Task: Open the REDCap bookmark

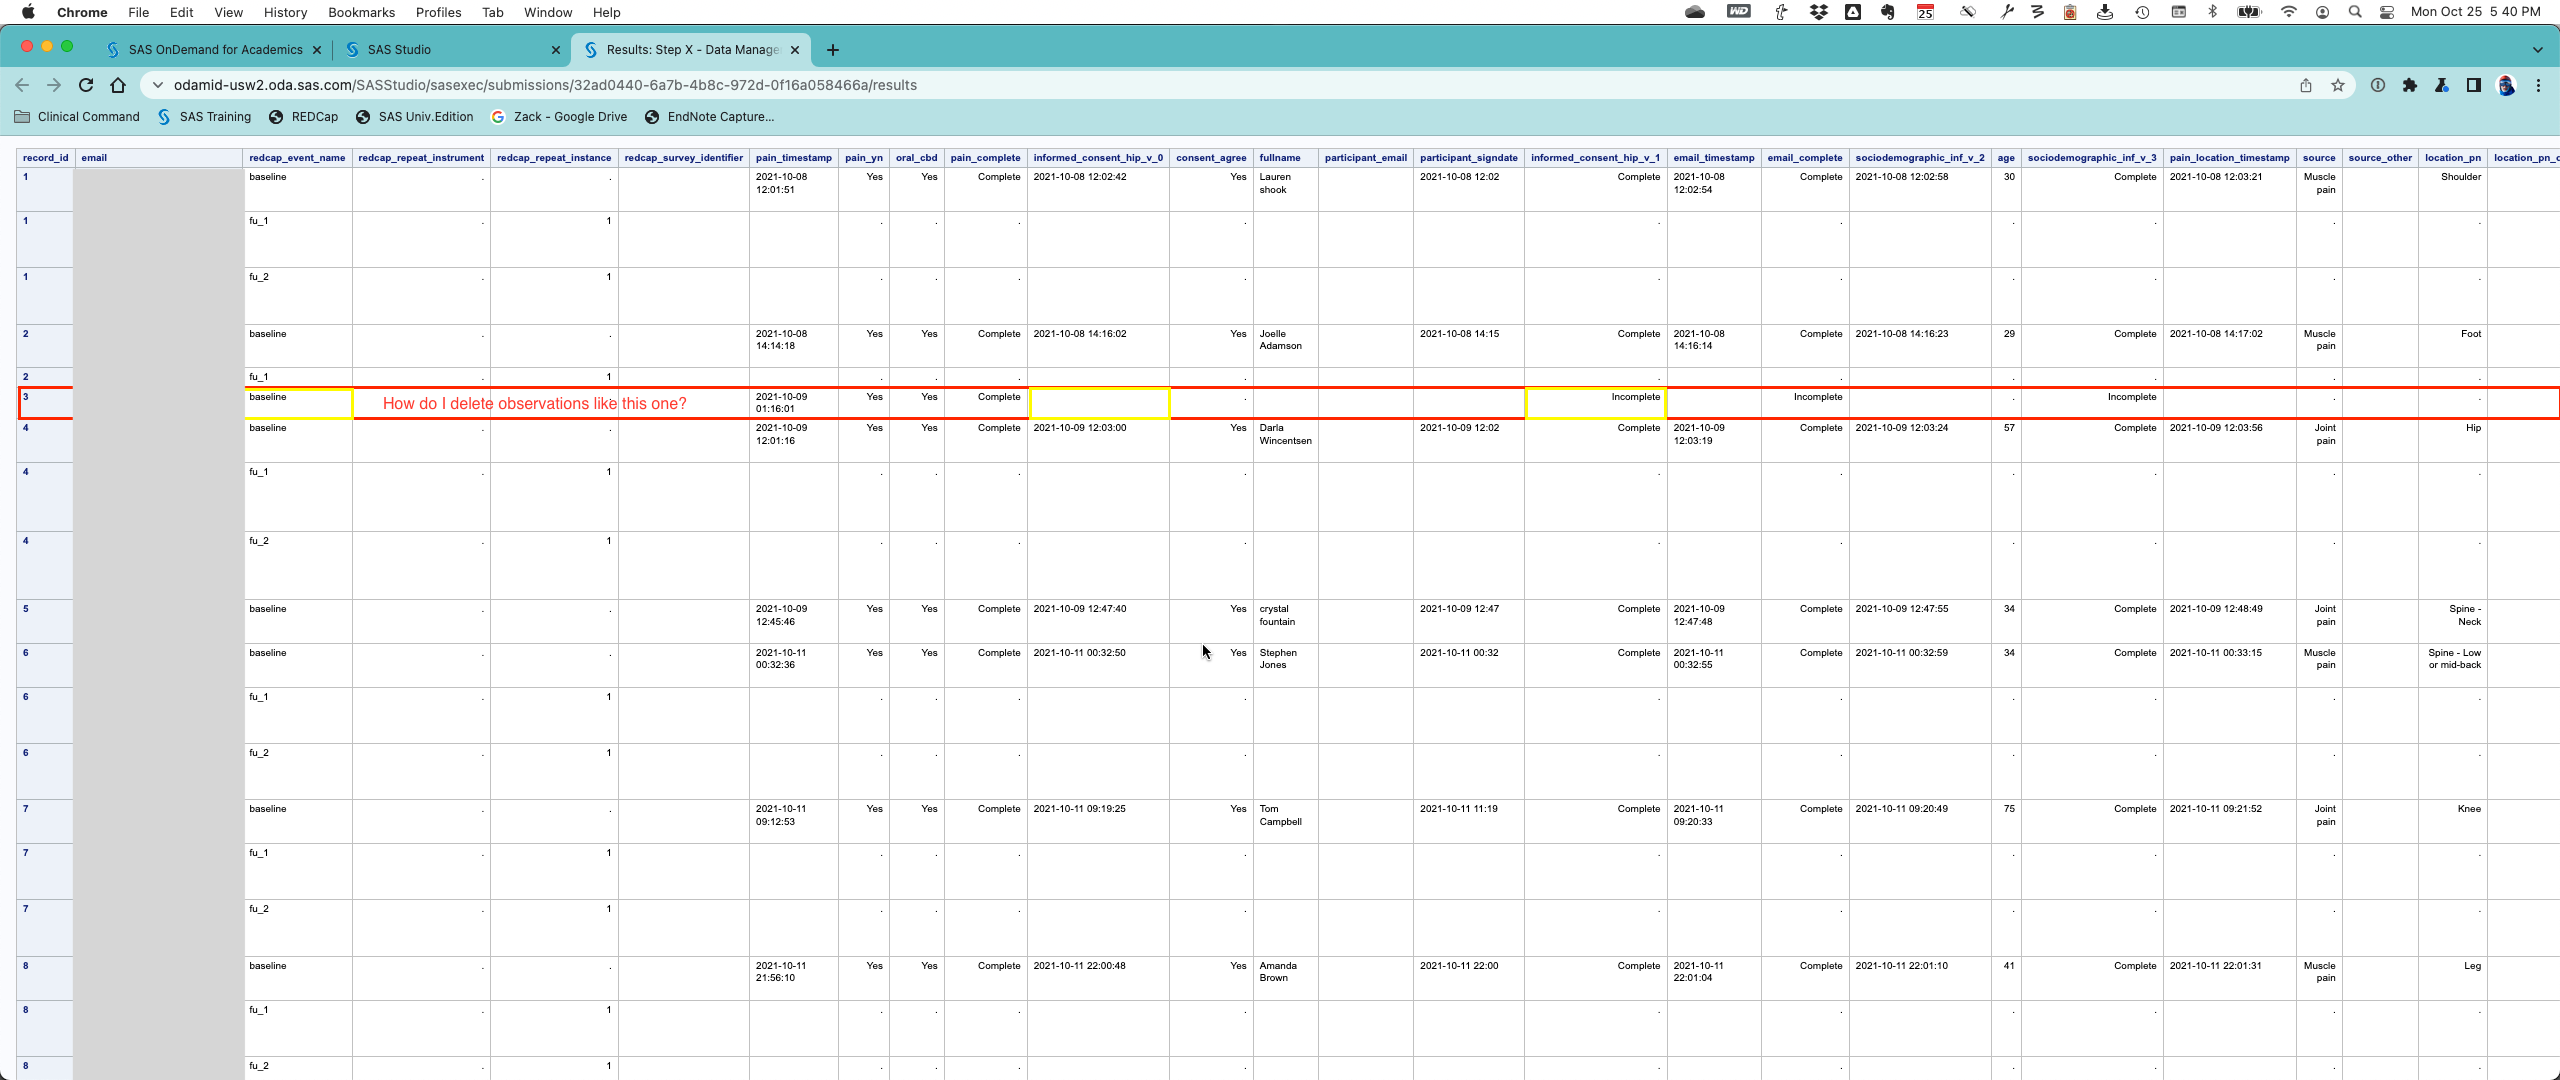Action: [x=304, y=117]
